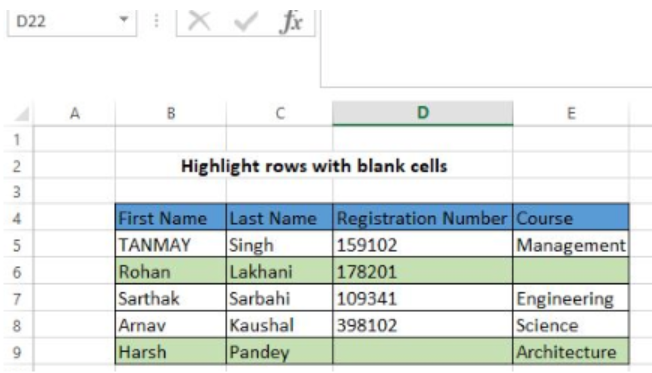Screen dimensions: 652x373
Task: Click the First Name header cell
Action: tap(171, 217)
